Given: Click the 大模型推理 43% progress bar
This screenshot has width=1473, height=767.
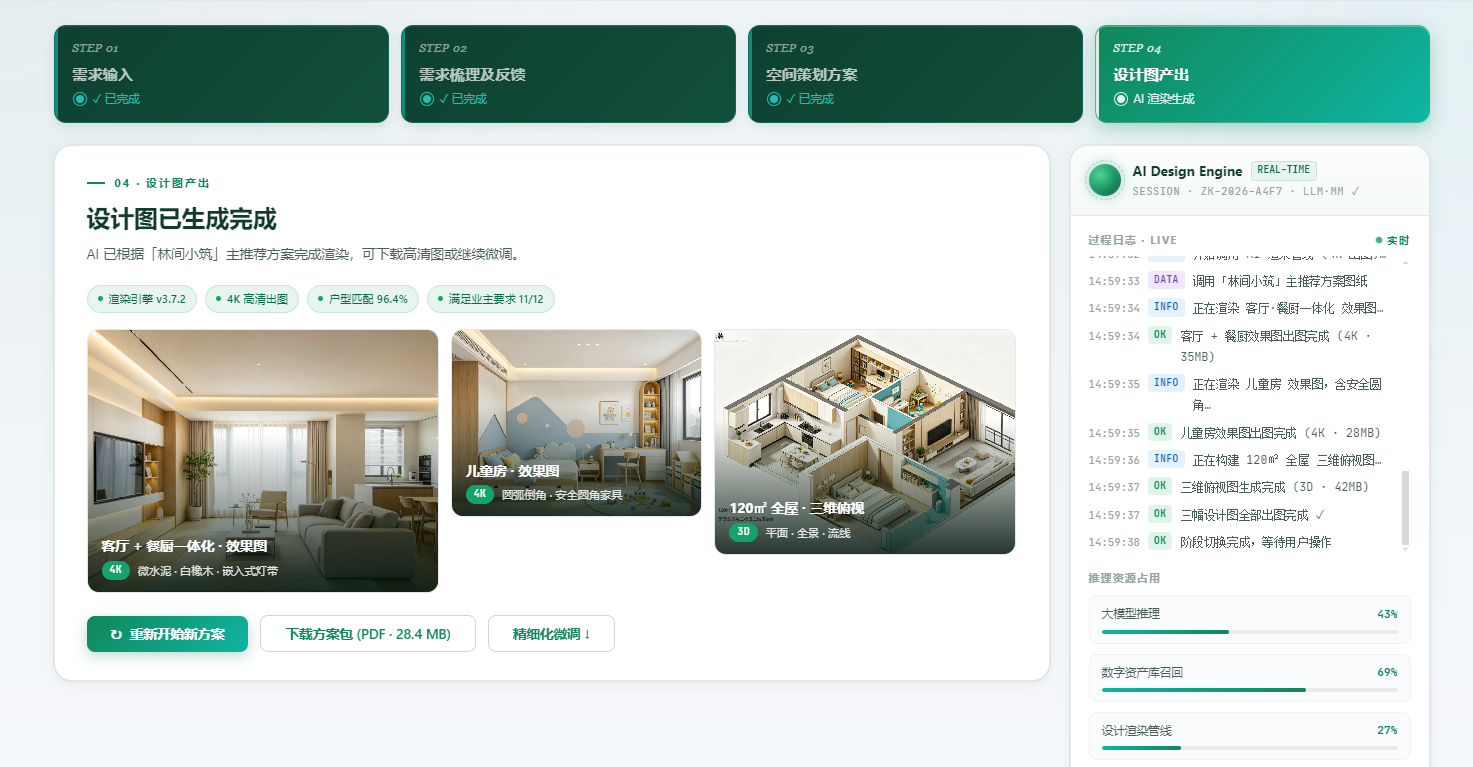Looking at the screenshot, I should (1250, 632).
